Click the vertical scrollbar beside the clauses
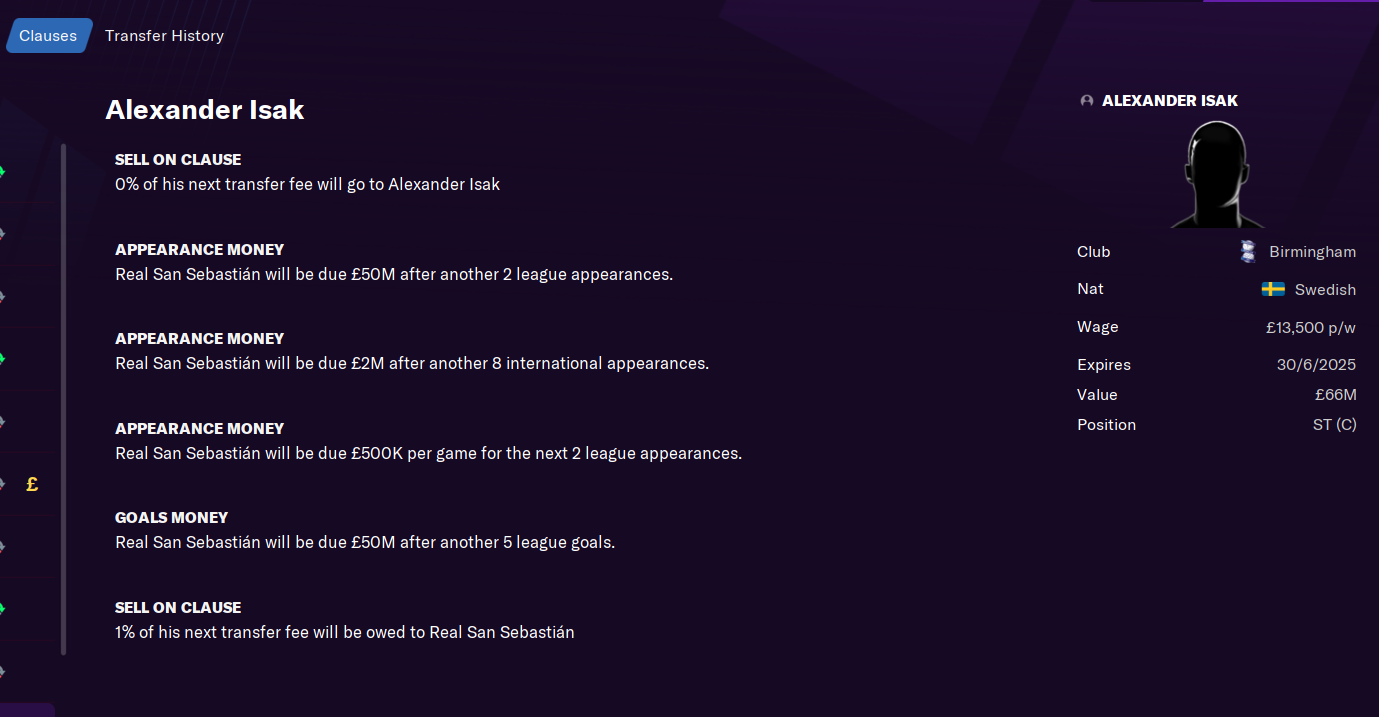1379x717 pixels. (x=64, y=400)
